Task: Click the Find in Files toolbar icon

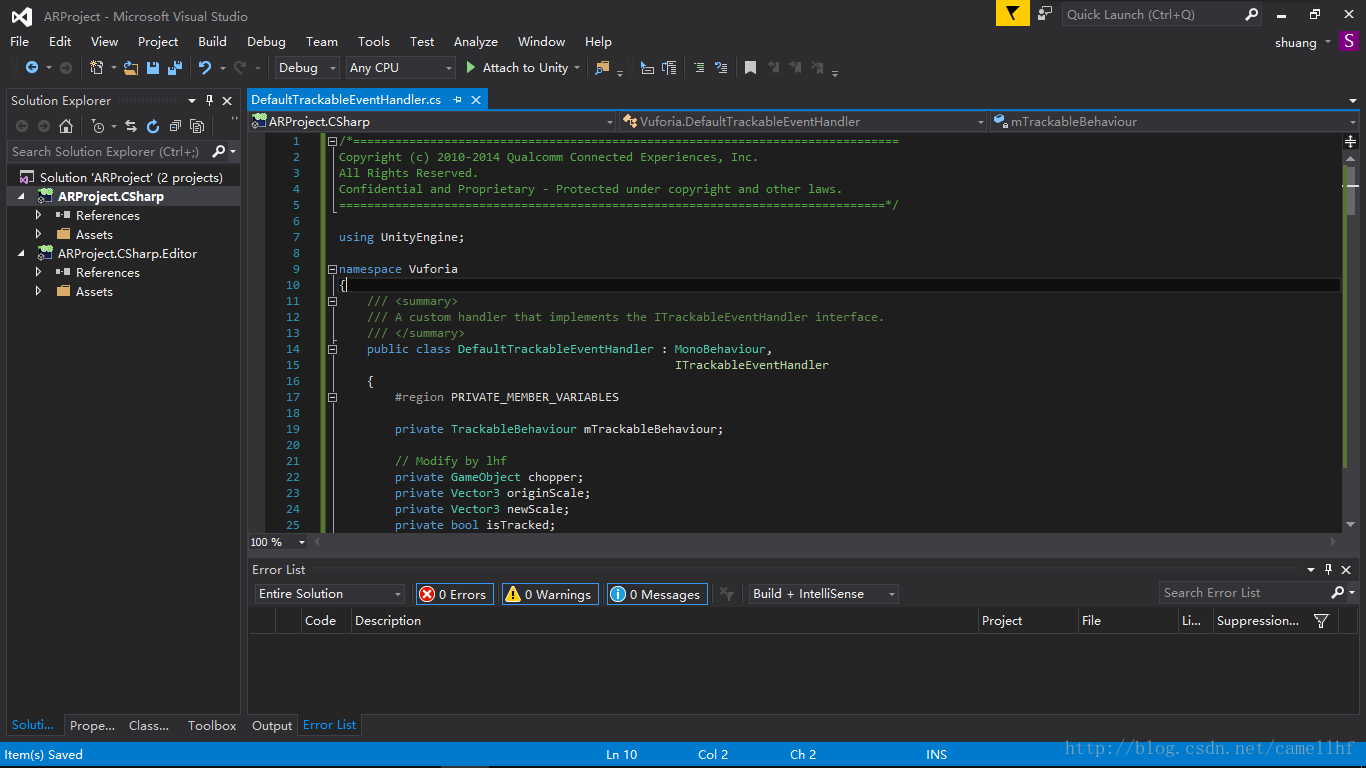Action: (x=602, y=68)
